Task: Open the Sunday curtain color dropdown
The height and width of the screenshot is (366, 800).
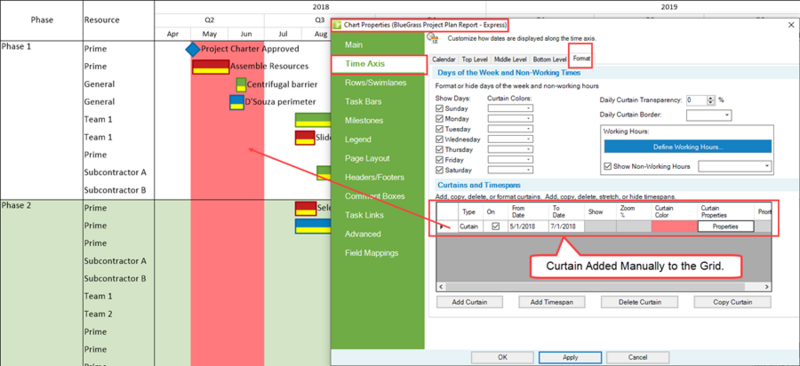Action: click(511, 108)
